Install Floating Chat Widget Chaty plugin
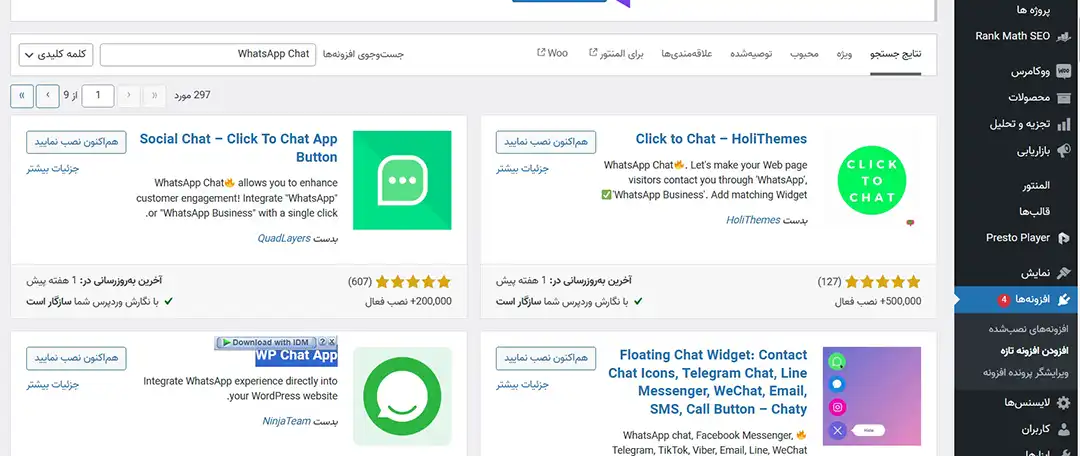This screenshot has width=1080, height=456. pos(546,358)
